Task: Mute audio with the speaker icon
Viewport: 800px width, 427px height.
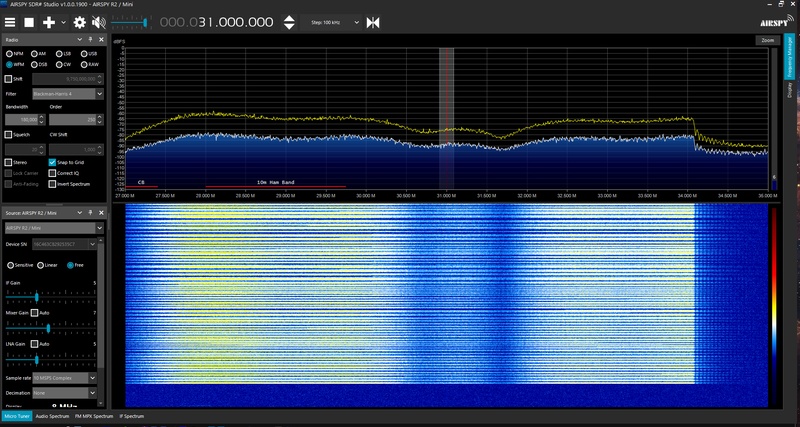Action: (98, 22)
